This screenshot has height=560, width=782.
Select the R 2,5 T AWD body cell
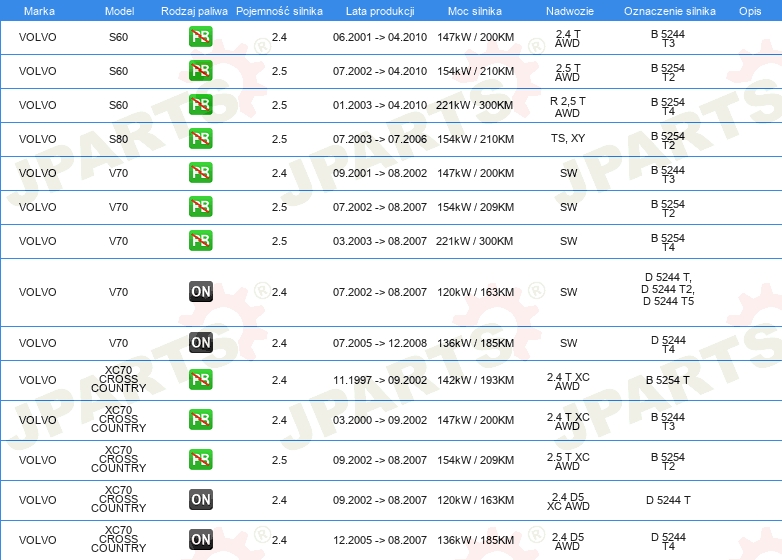(568, 107)
